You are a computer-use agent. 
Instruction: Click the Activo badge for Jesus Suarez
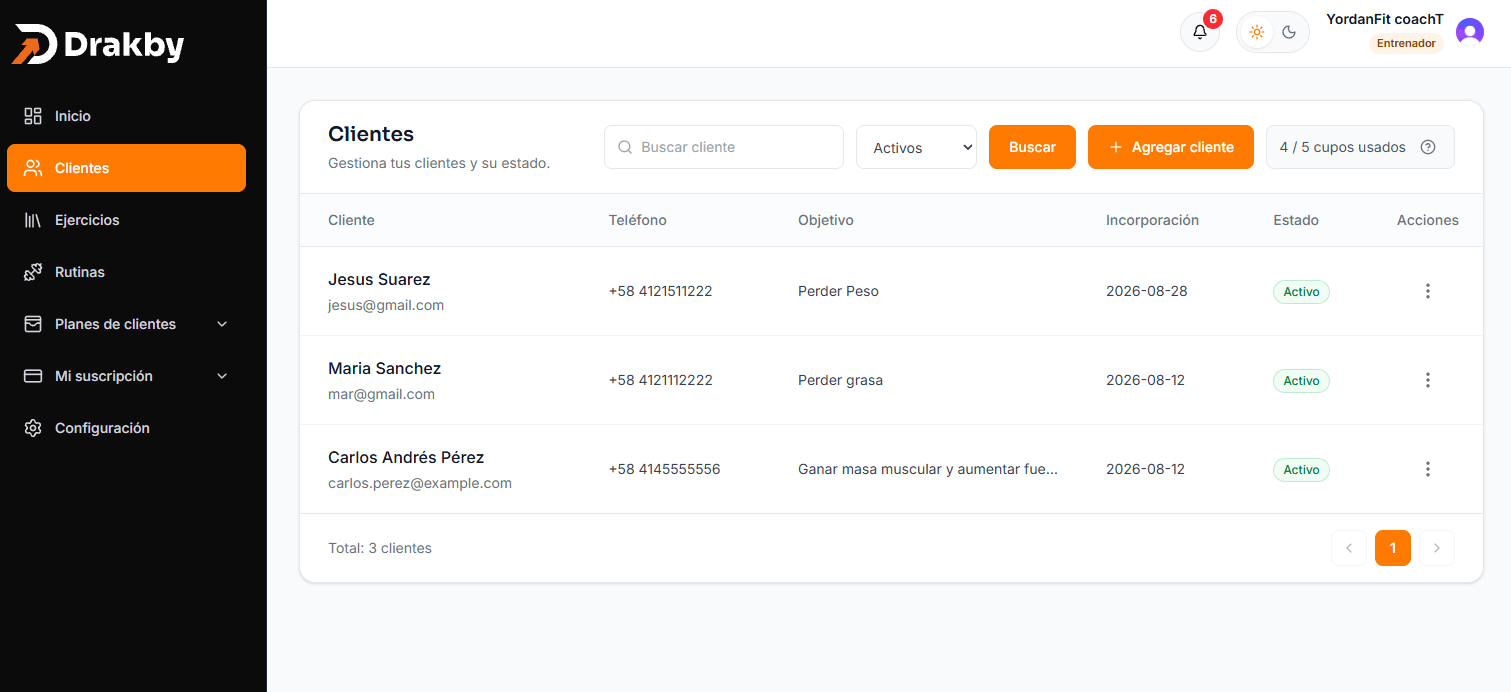(x=1301, y=292)
